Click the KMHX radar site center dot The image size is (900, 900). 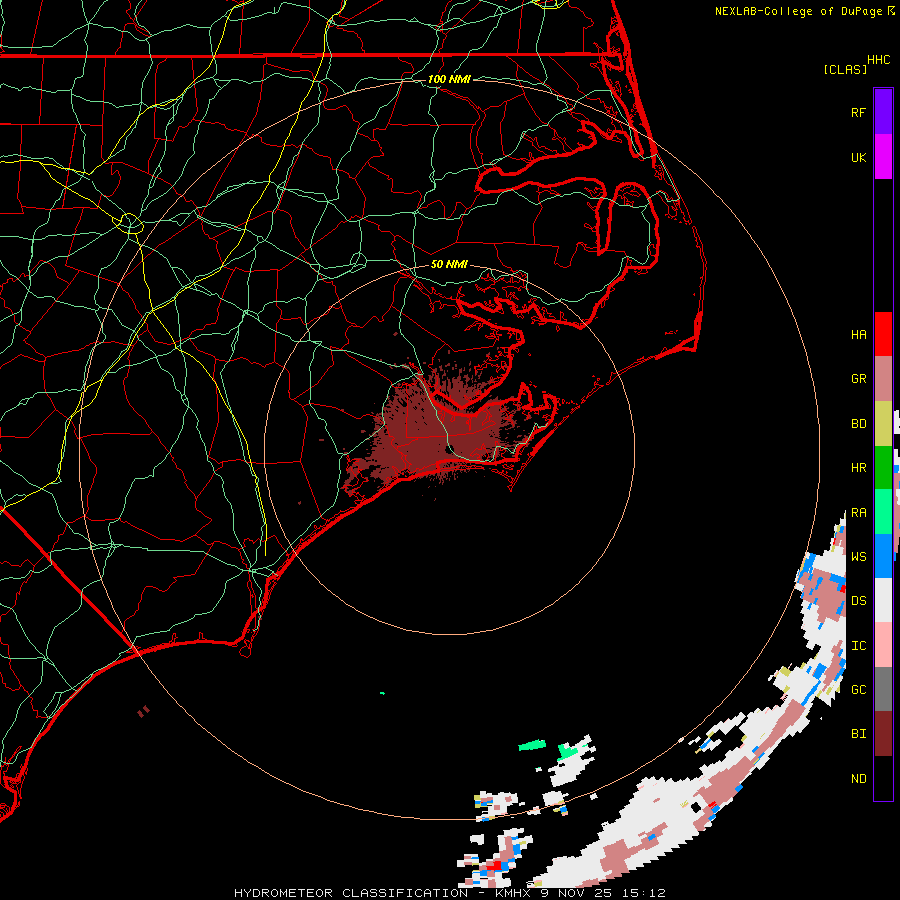[450, 449]
